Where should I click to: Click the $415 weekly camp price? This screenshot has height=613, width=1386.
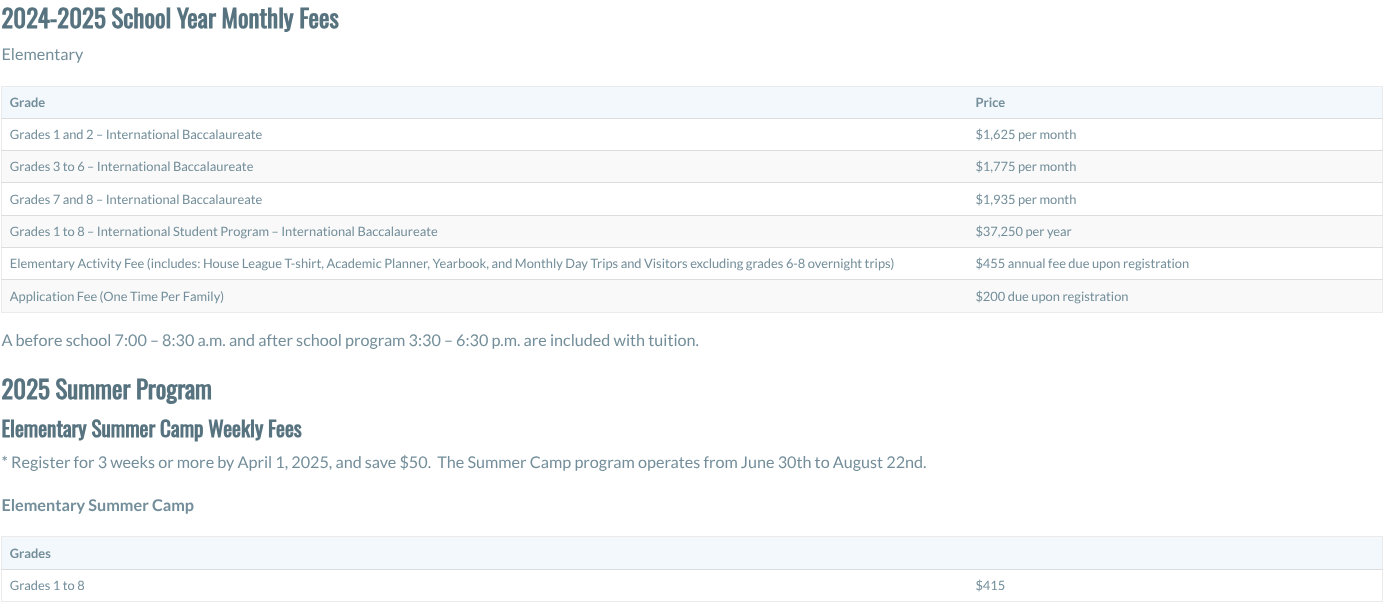click(990, 585)
